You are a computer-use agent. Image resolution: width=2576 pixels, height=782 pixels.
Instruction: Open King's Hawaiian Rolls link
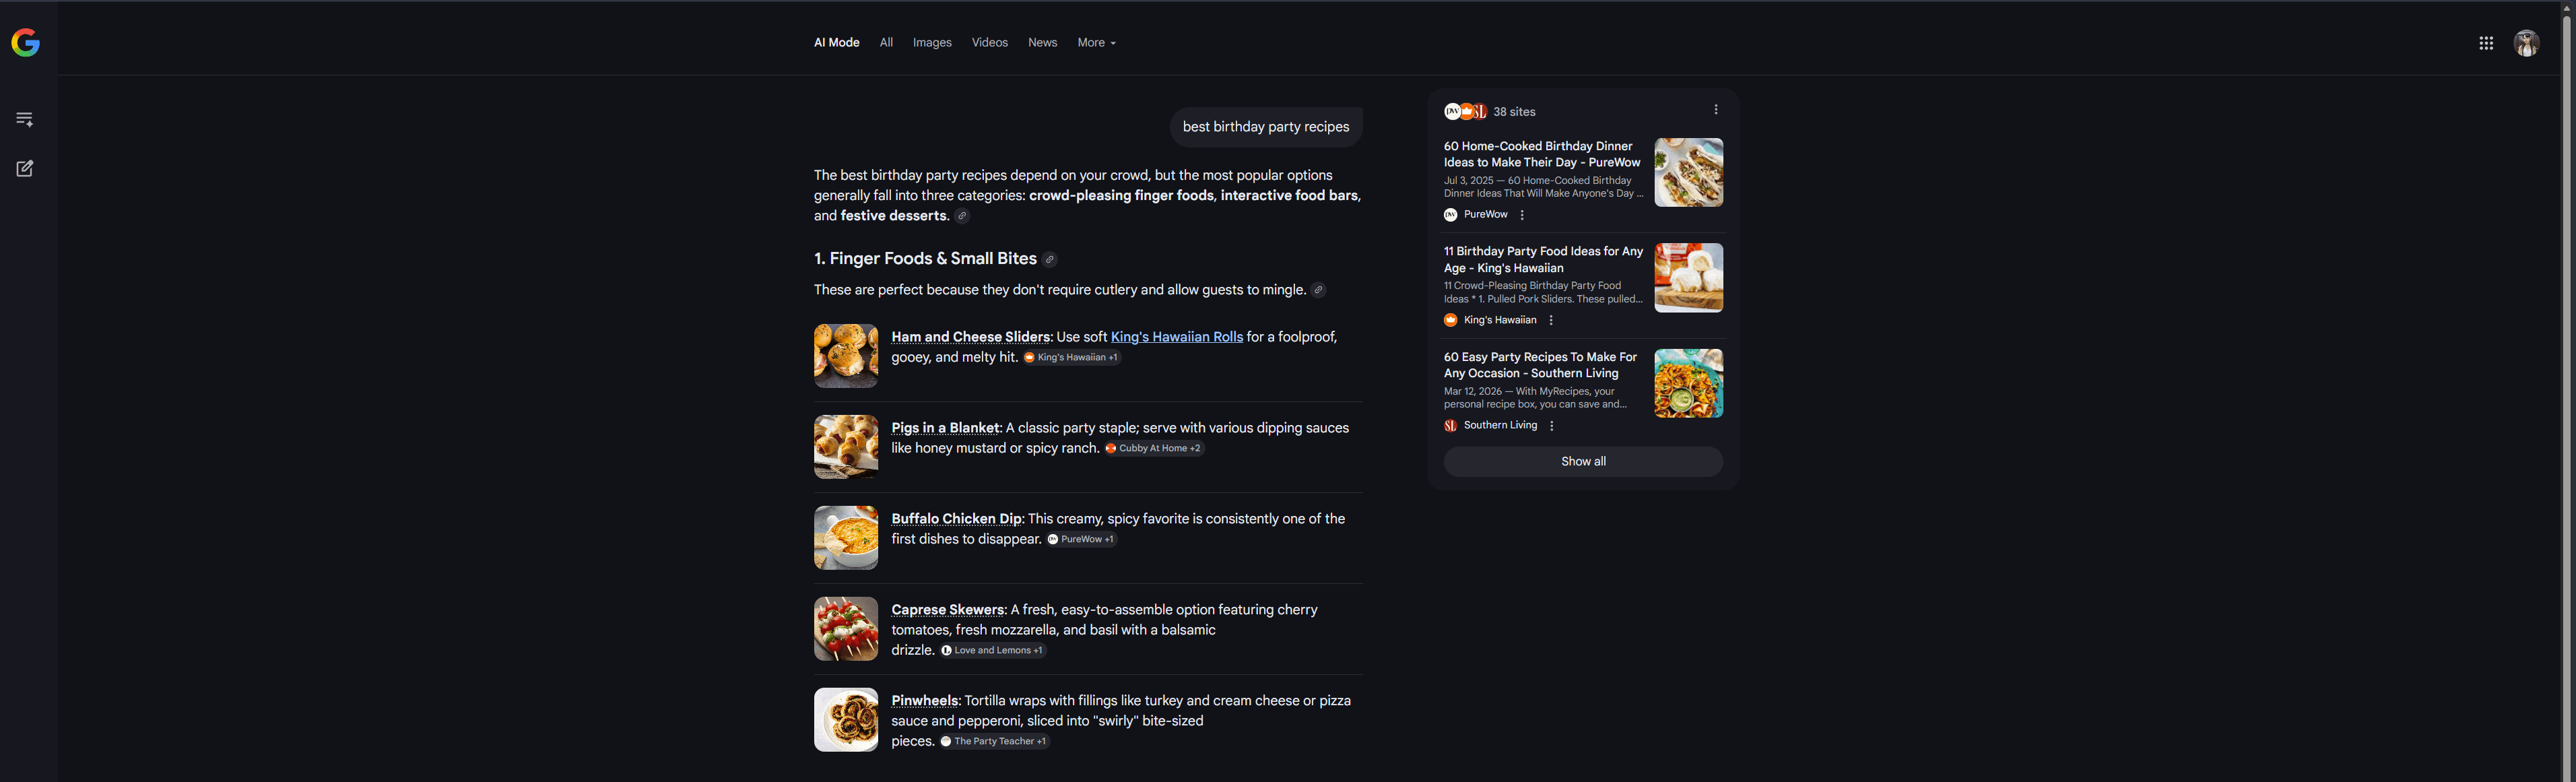pyautogui.click(x=1176, y=337)
